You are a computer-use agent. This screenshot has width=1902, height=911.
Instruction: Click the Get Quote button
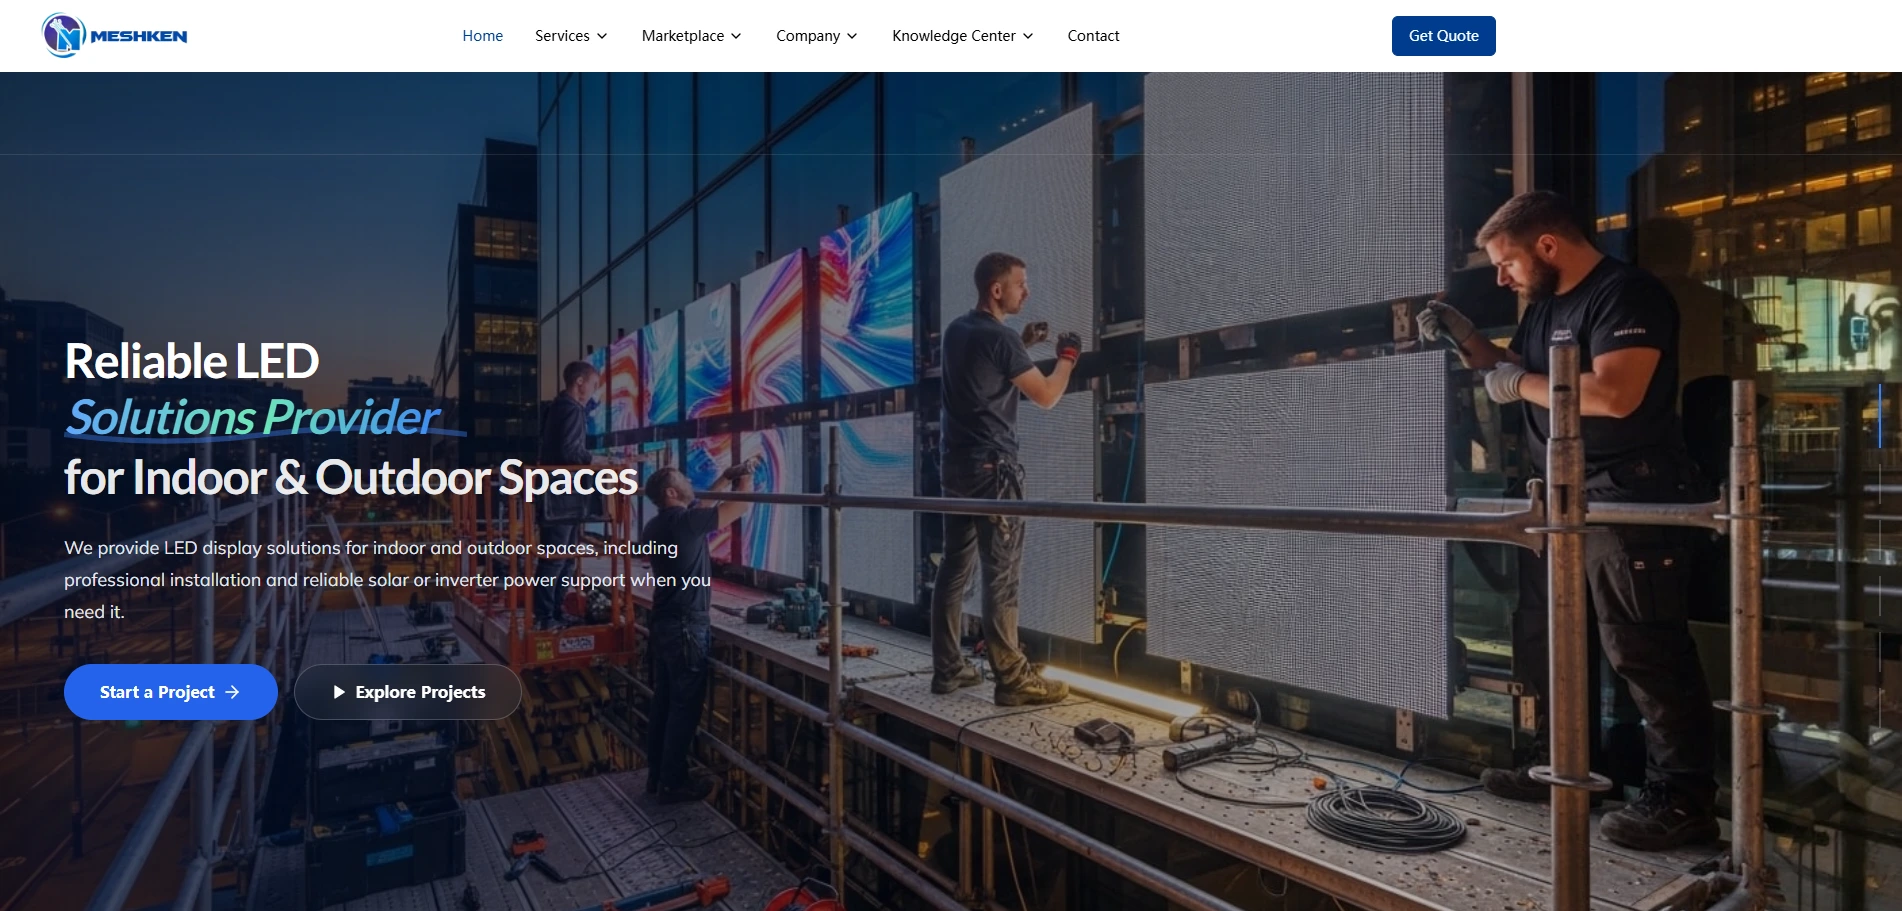pos(1444,36)
